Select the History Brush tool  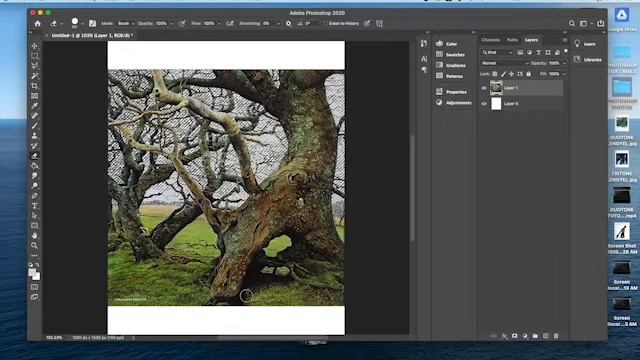pos(35,146)
